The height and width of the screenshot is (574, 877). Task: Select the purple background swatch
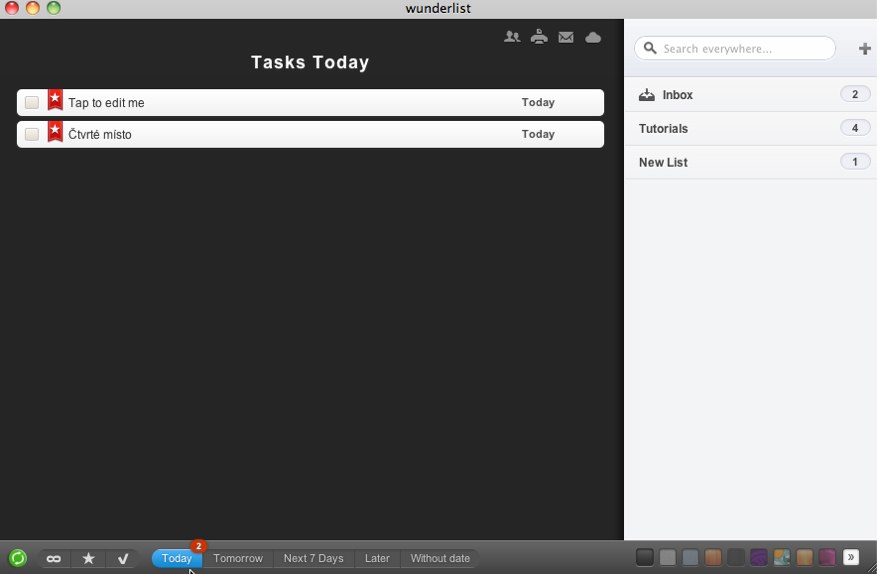click(759, 557)
